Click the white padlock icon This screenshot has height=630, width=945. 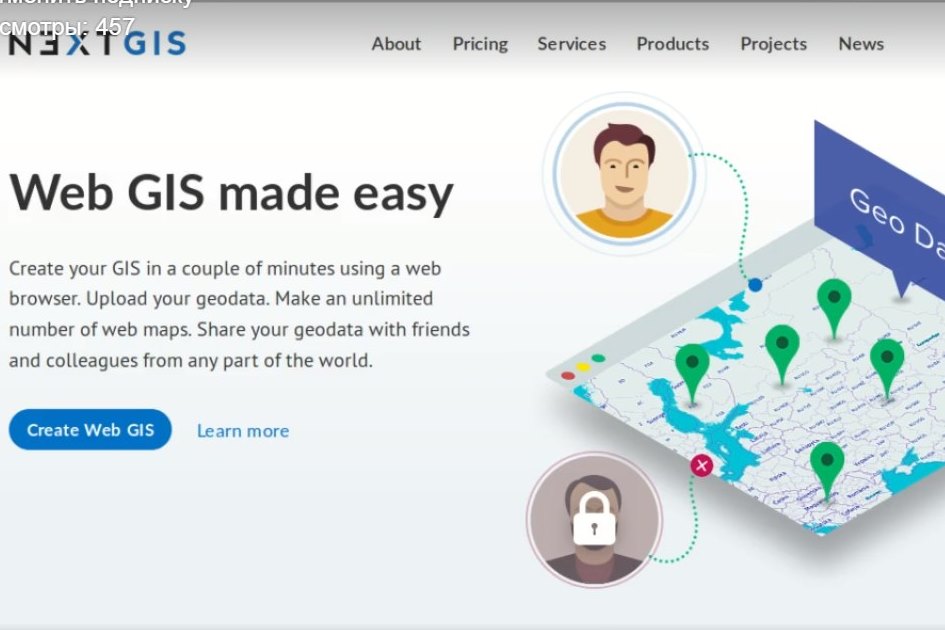594,518
